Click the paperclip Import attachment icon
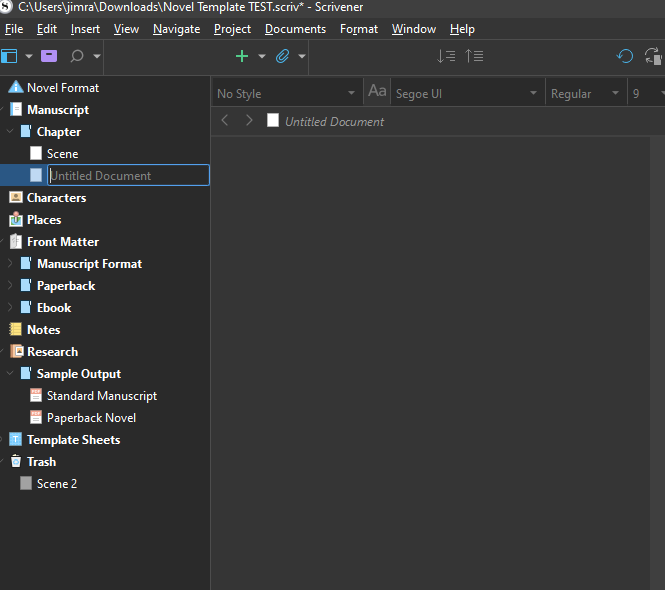The height and width of the screenshot is (590, 665). coord(282,56)
